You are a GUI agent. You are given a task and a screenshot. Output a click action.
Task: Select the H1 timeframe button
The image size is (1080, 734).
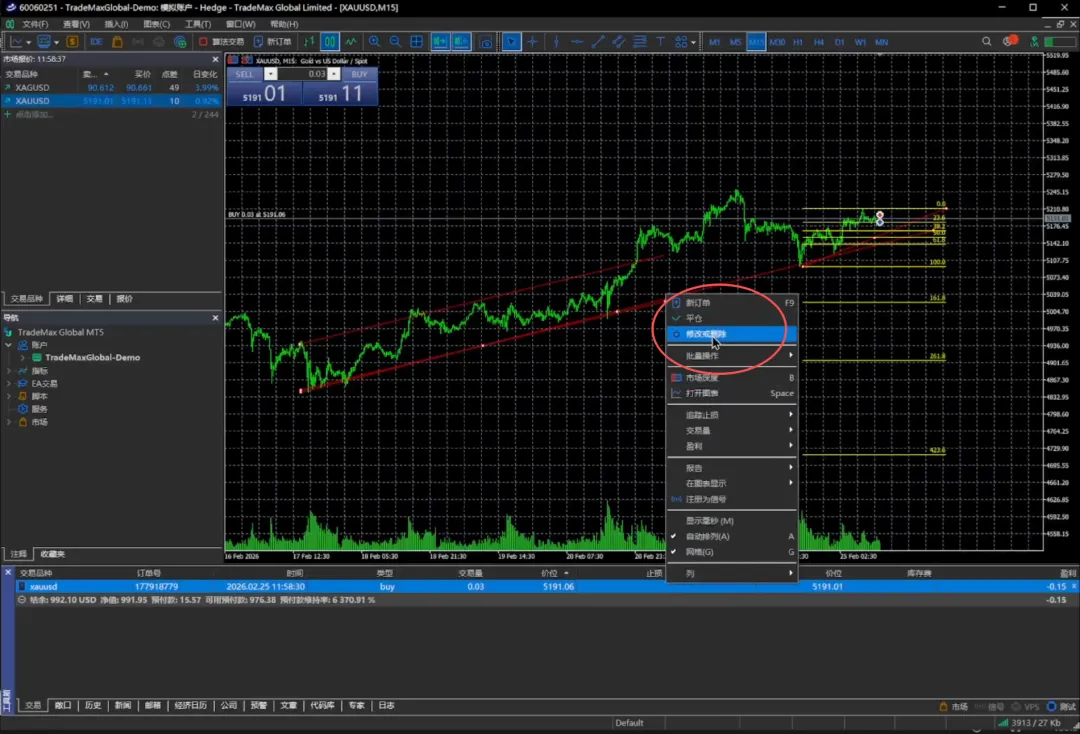pyautogui.click(x=798, y=42)
